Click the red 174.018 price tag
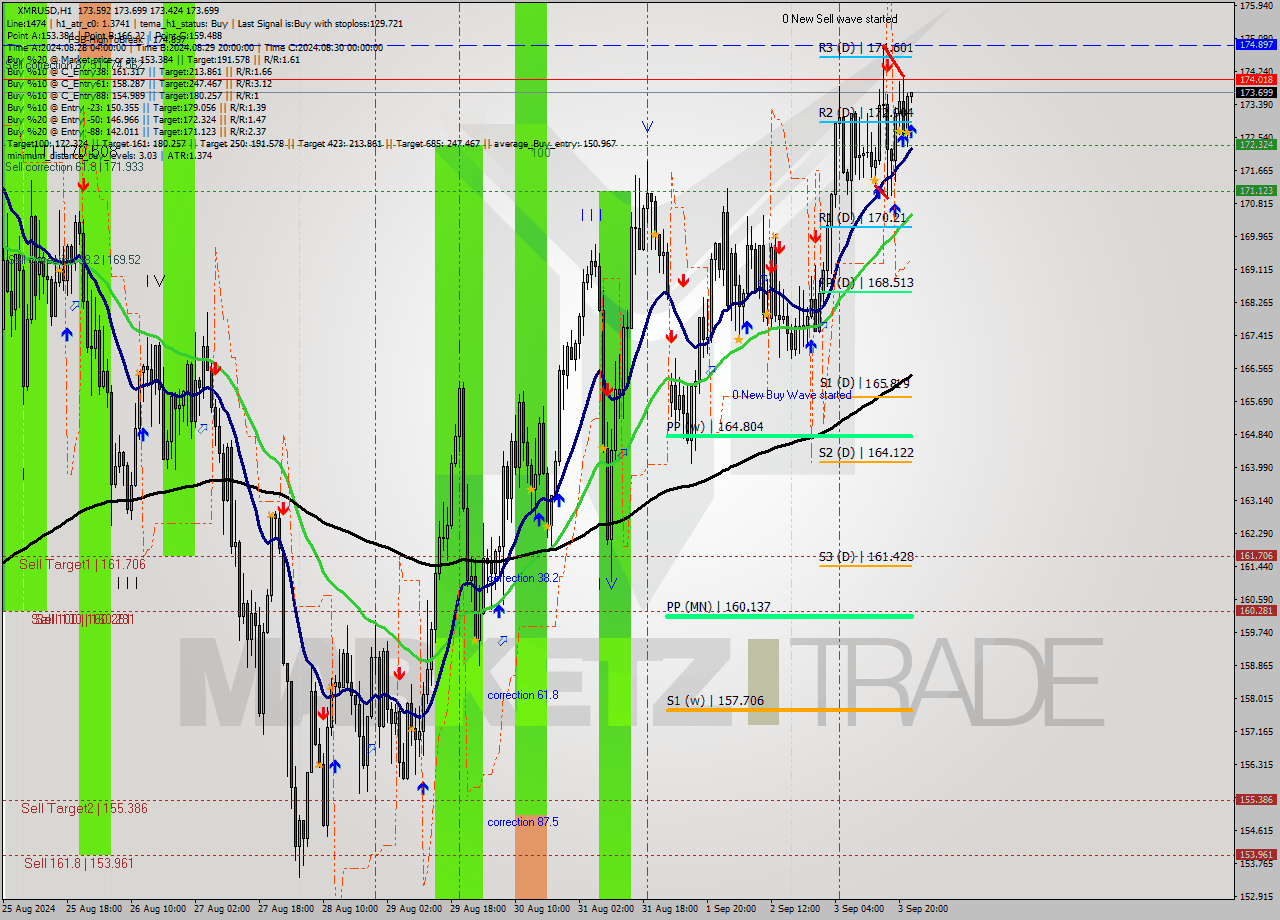The width and height of the screenshot is (1280, 920). pyautogui.click(x=1256, y=79)
